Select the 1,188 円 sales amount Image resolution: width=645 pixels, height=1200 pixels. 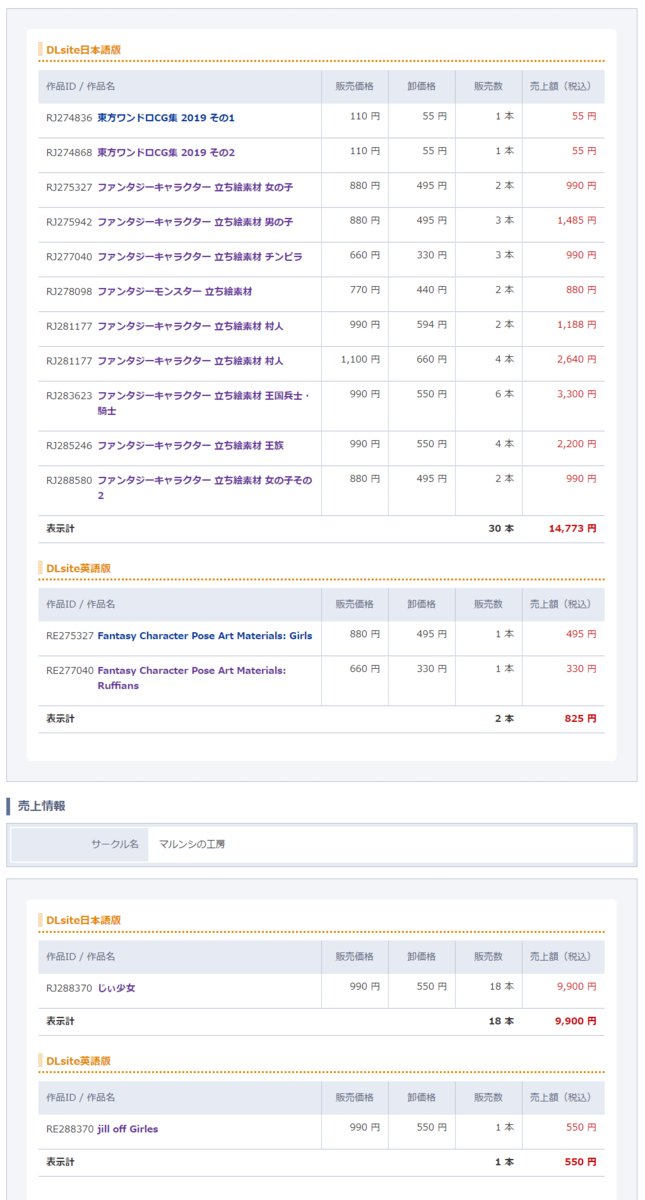(577, 325)
